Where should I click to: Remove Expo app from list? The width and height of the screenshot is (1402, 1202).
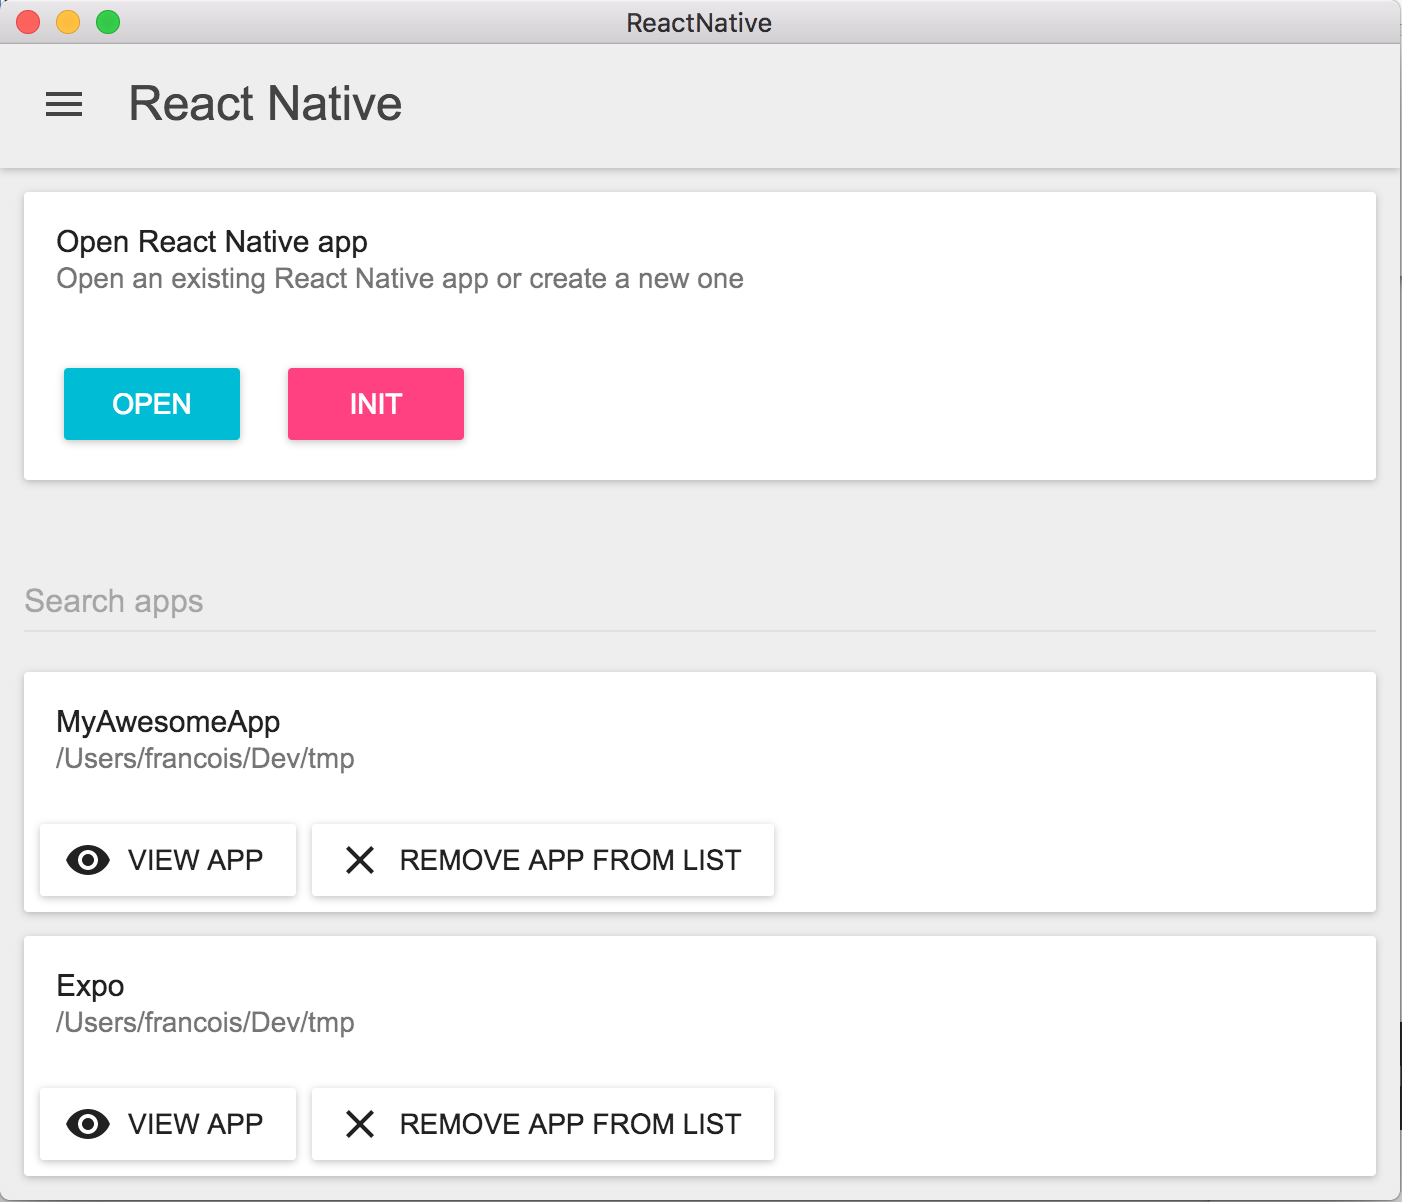click(543, 1124)
